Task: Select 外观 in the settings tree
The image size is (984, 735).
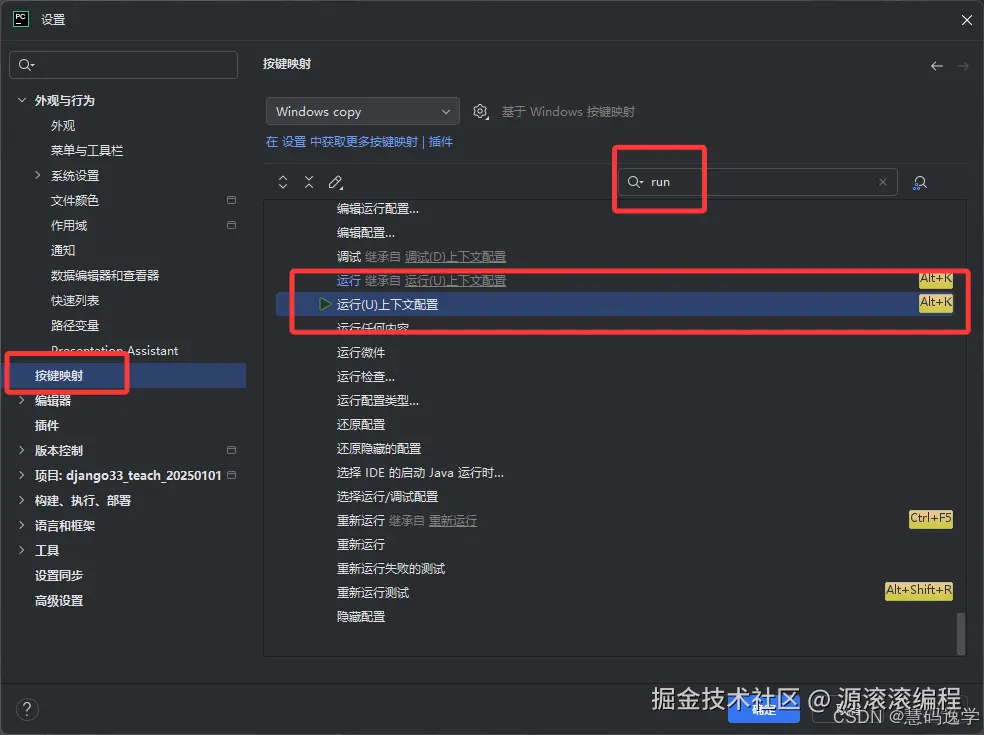Action: point(63,126)
